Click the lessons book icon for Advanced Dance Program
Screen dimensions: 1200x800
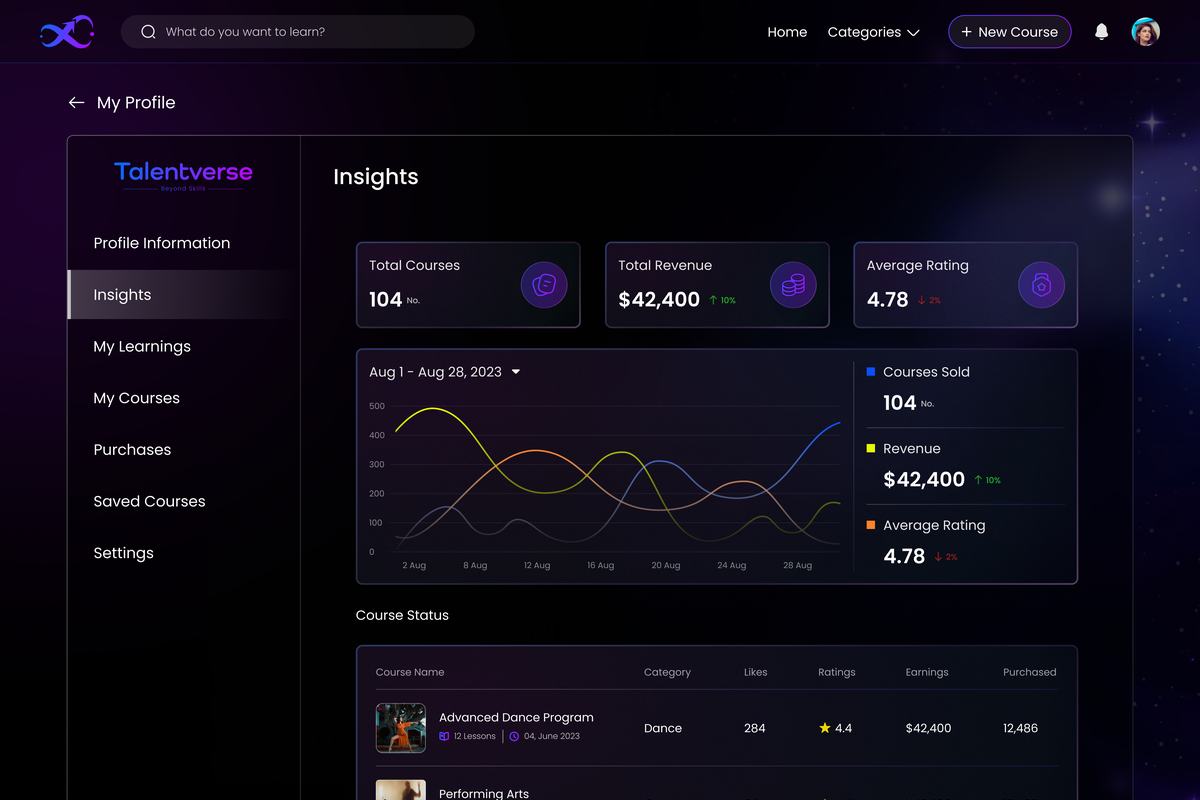(x=444, y=736)
